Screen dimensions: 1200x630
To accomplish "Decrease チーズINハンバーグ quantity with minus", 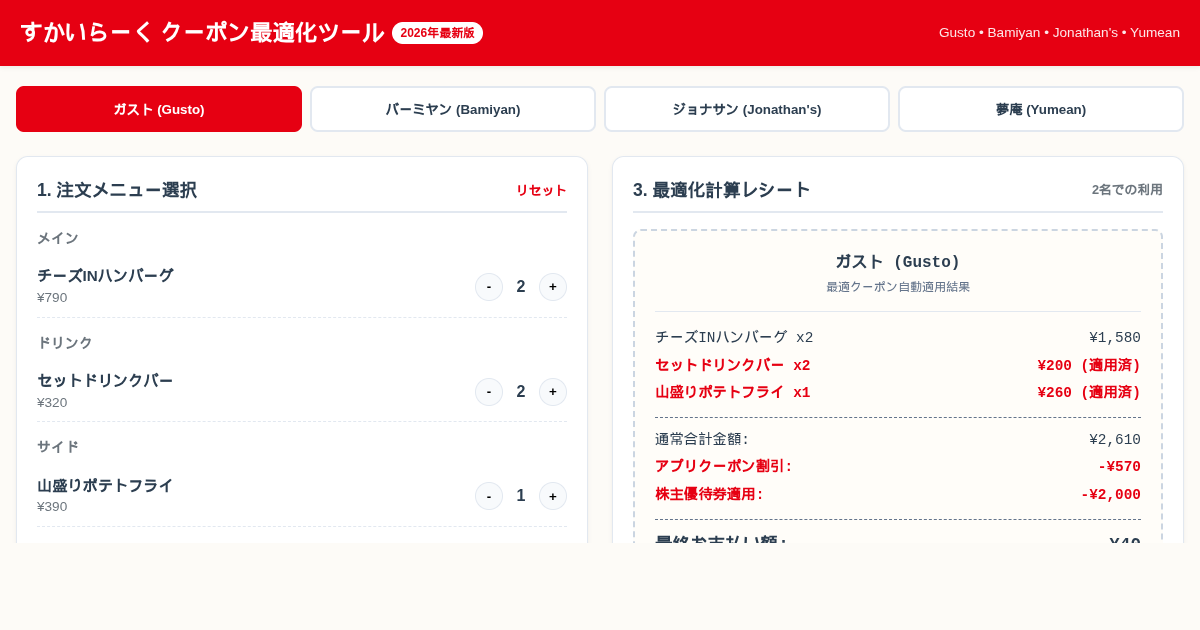I will pyautogui.click(x=489, y=287).
